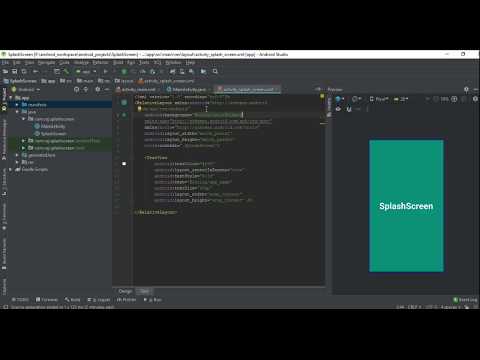Open the Build tool window
The width and height of the screenshot is (480, 360).
click(72, 300)
